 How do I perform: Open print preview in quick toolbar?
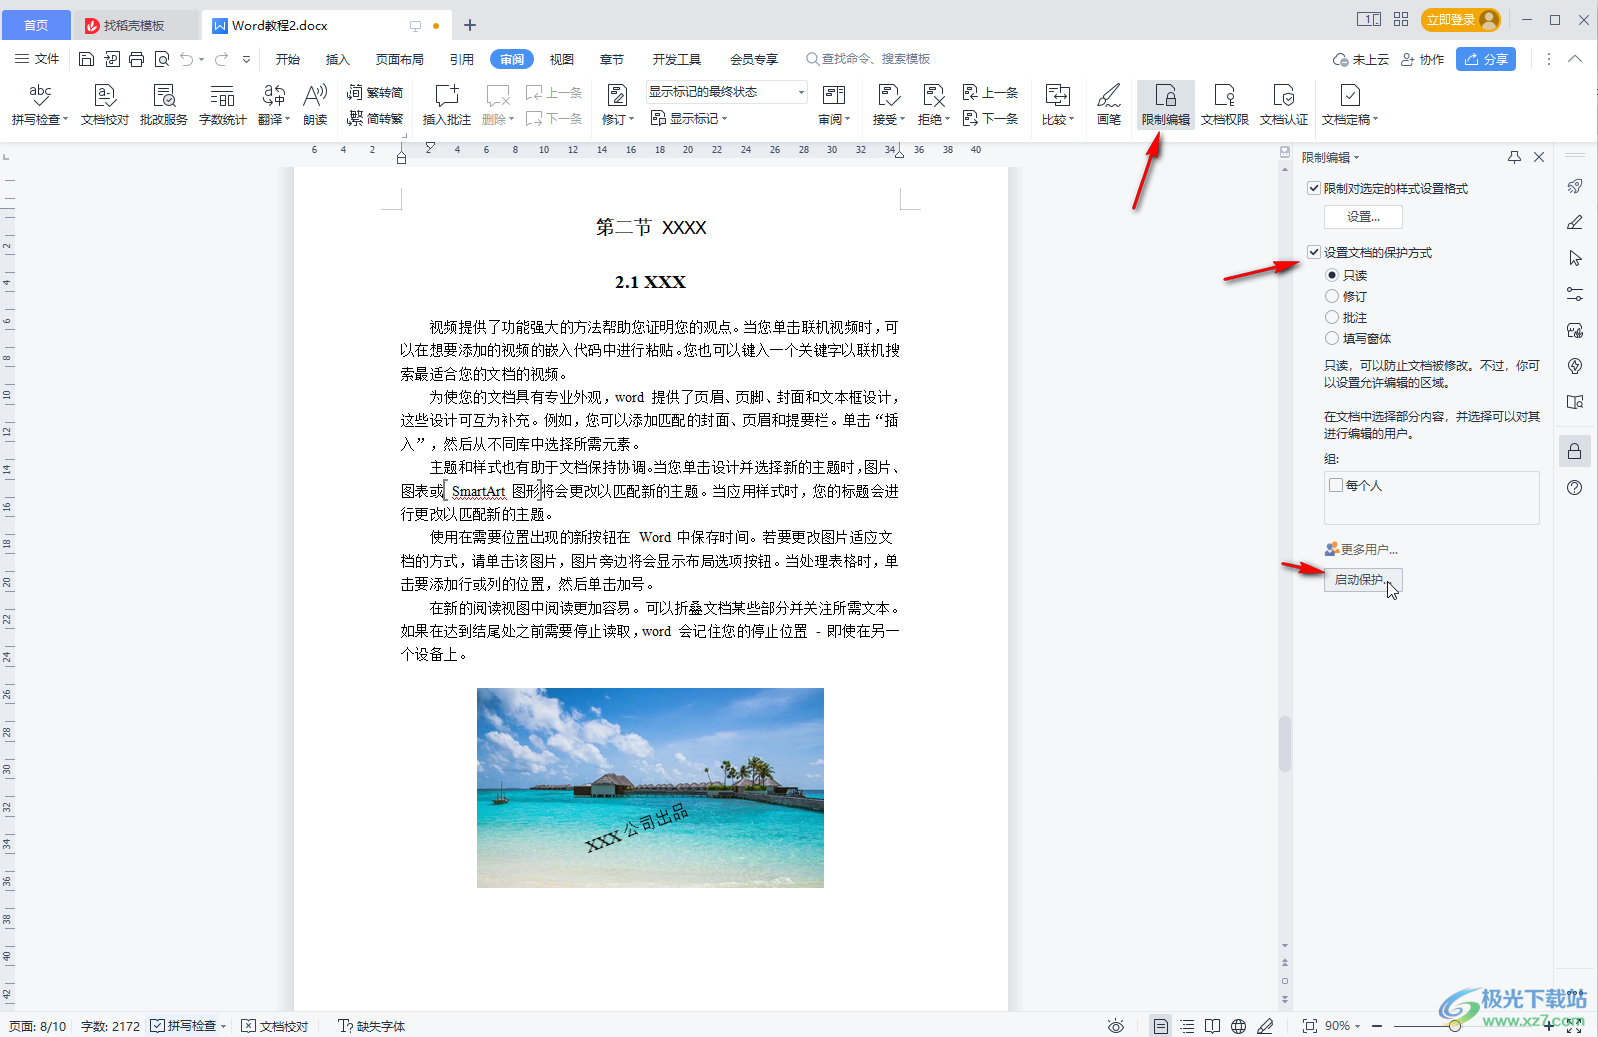tap(162, 59)
